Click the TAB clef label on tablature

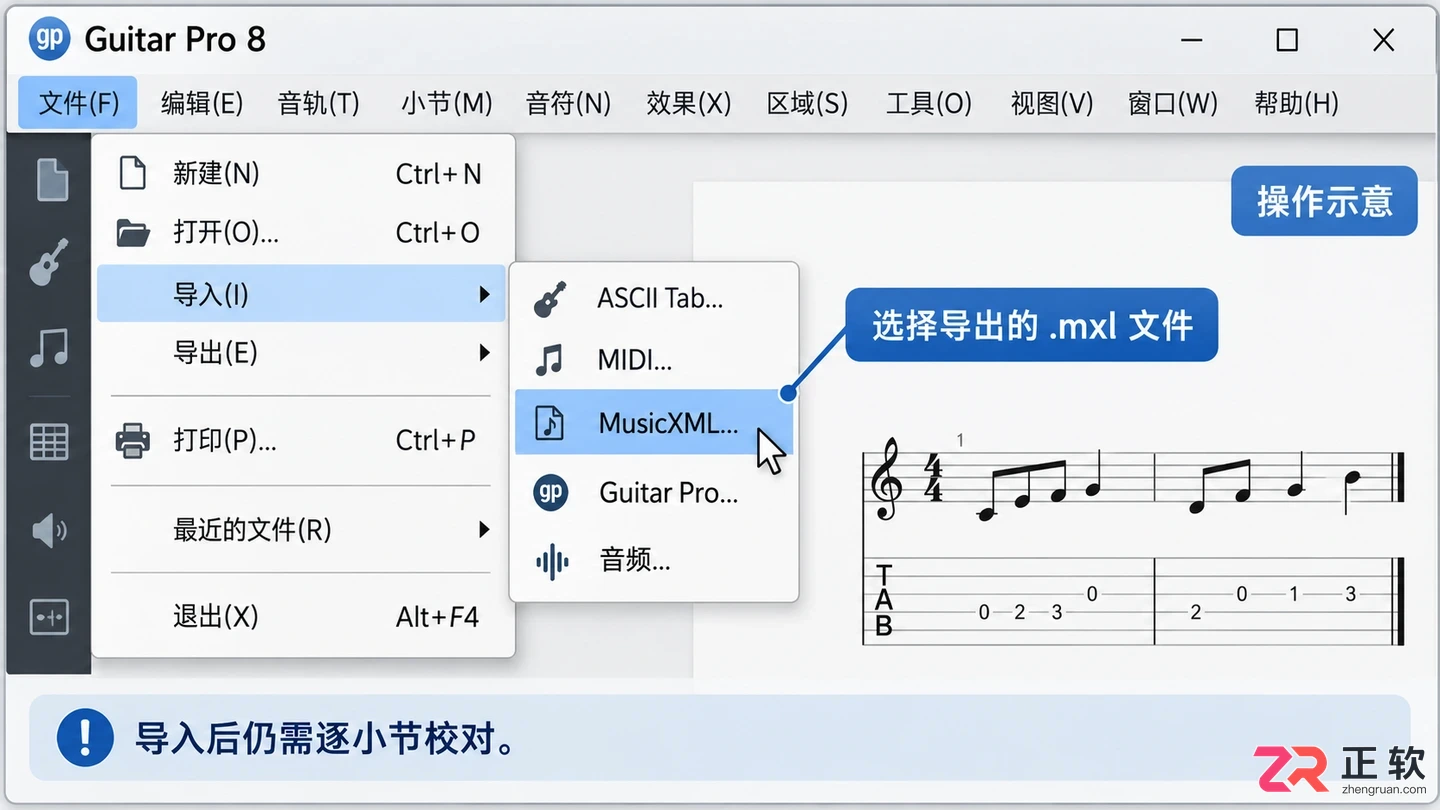click(884, 601)
